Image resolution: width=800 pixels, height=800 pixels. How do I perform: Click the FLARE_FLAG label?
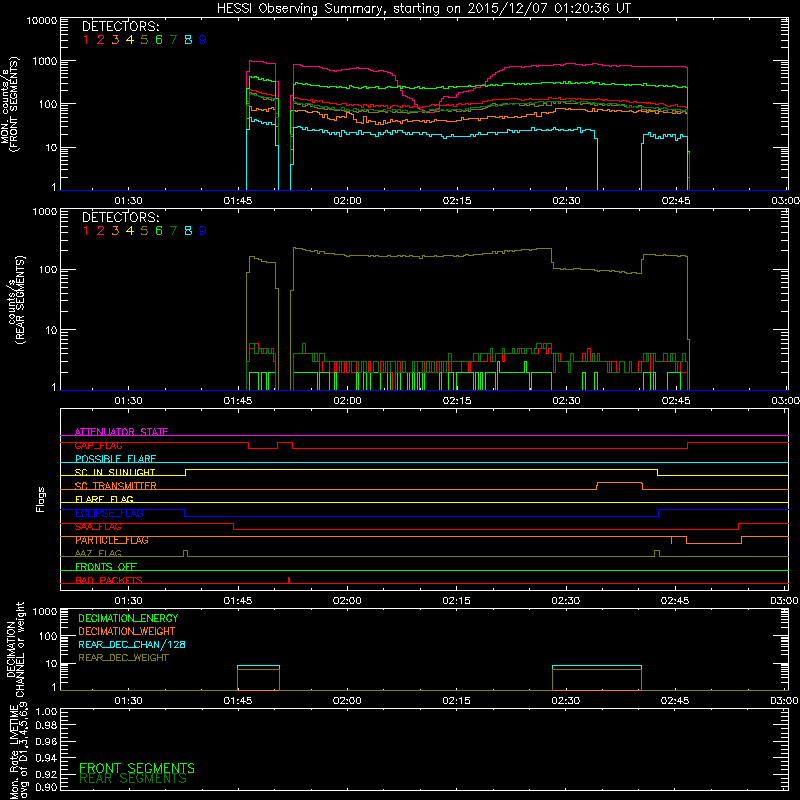point(104,499)
